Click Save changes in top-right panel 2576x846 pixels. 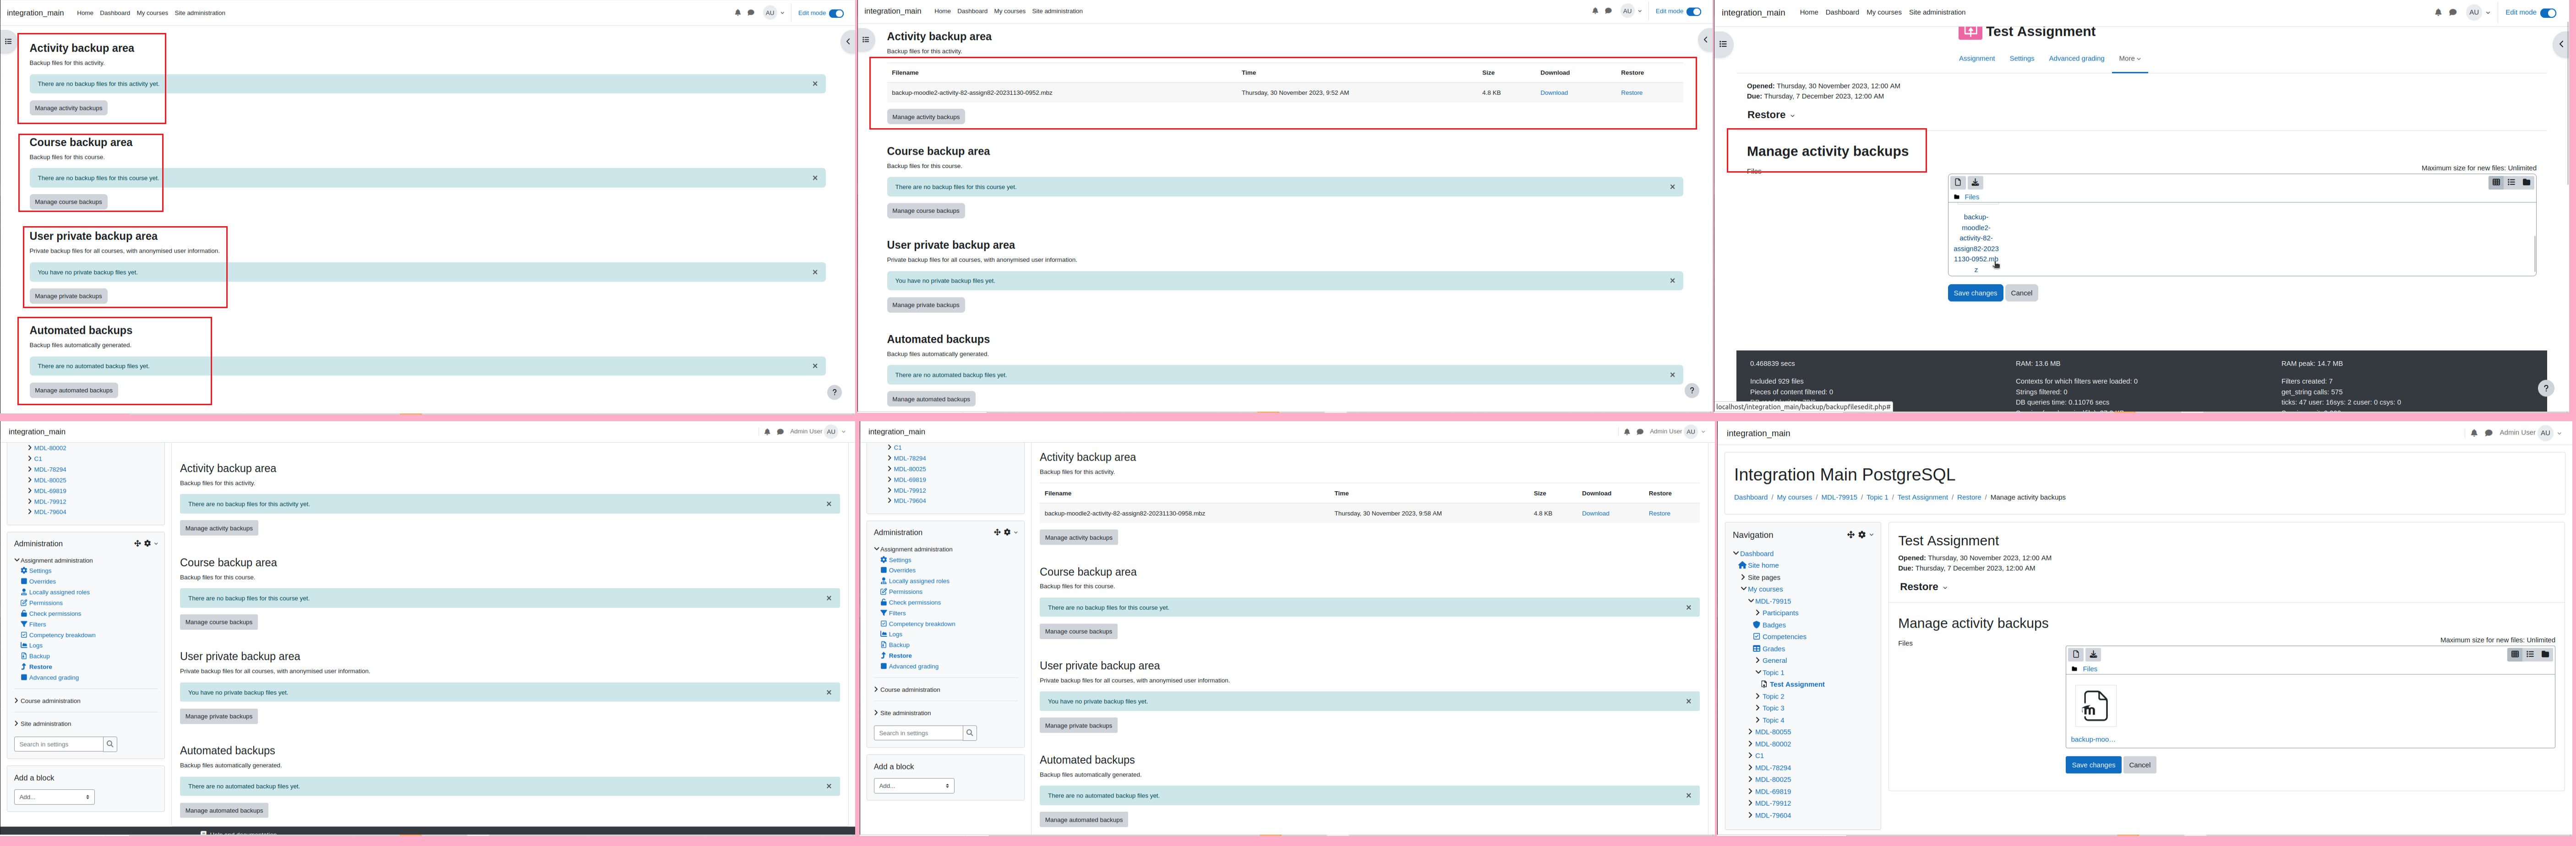click(1975, 293)
